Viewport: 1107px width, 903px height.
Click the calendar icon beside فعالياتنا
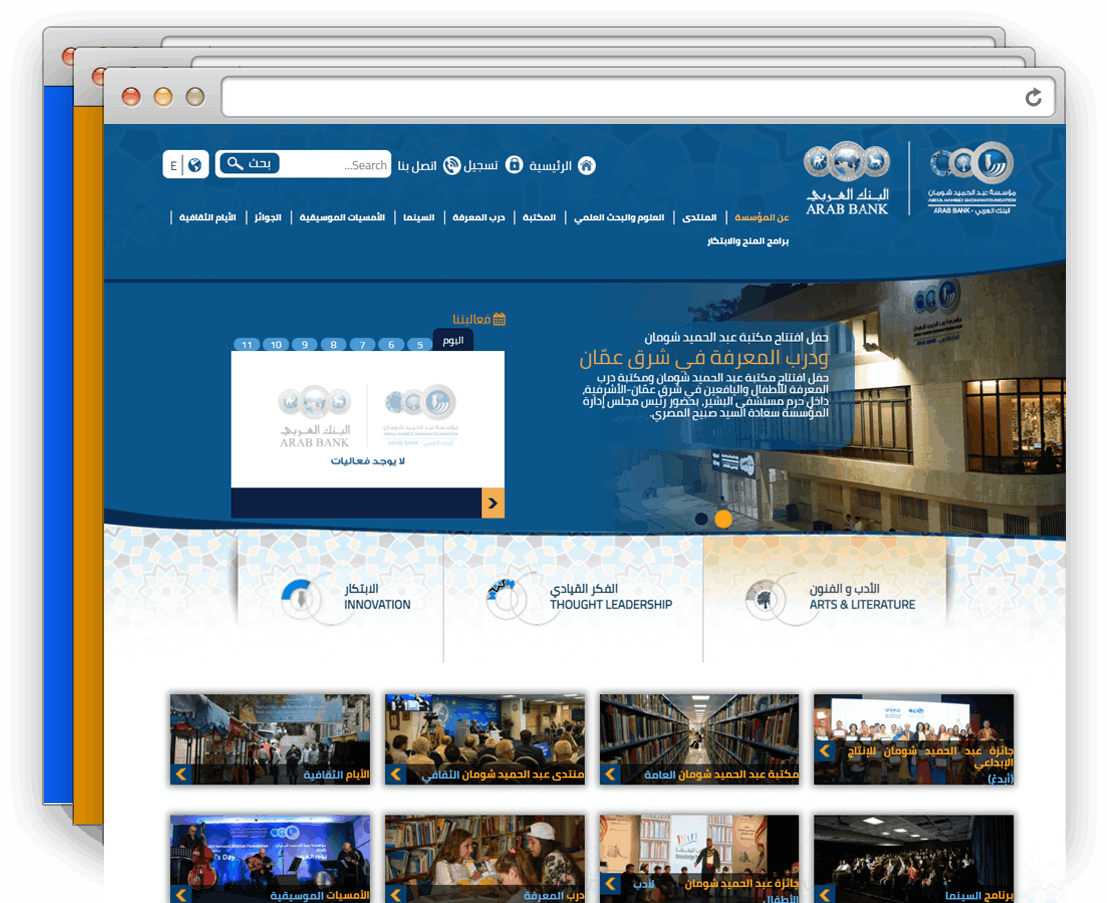[499, 319]
